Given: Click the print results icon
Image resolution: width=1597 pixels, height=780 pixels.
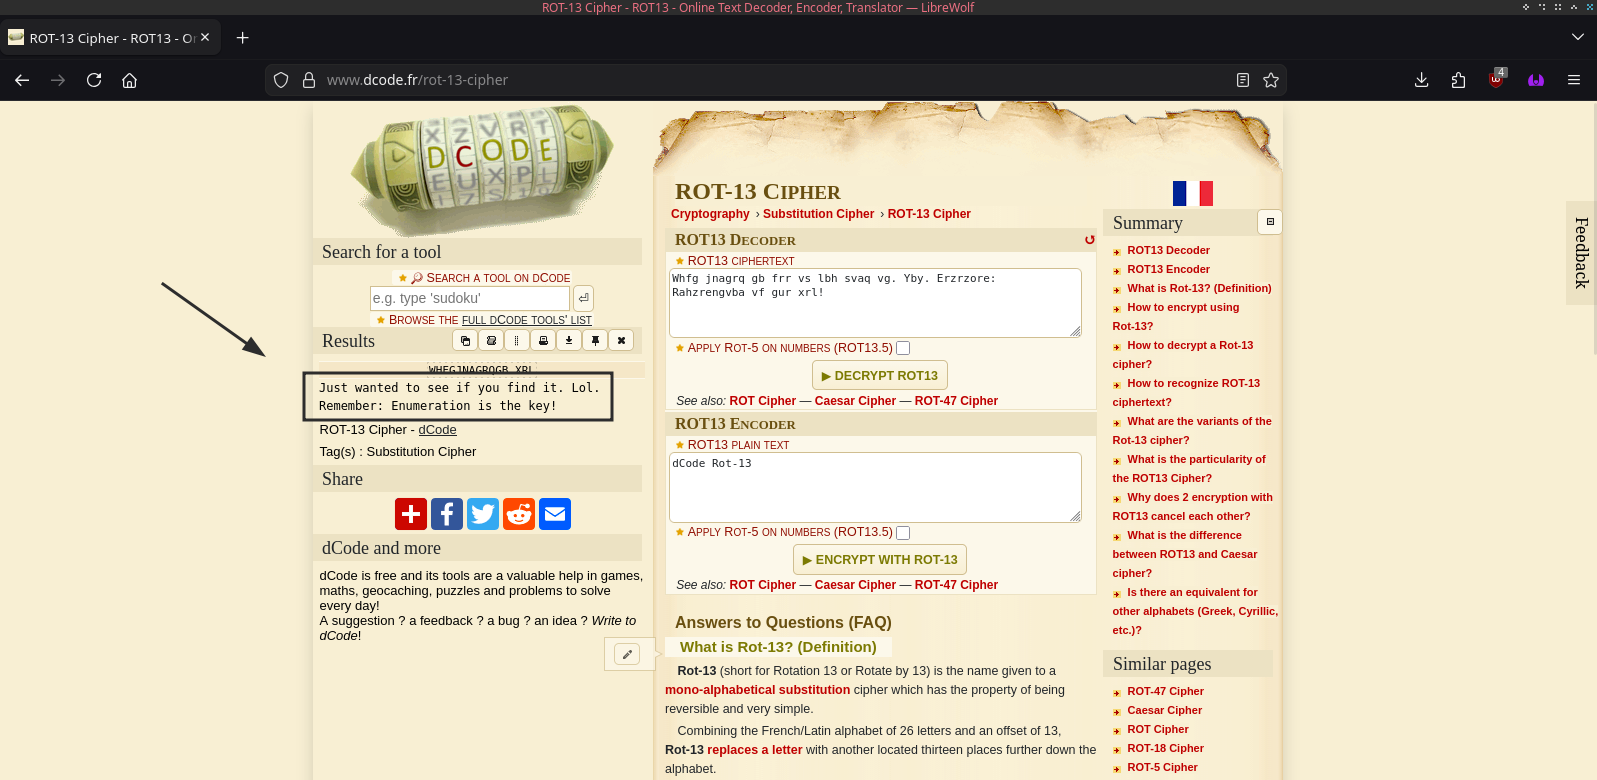Looking at the screenshot, I should pos(543,341).
